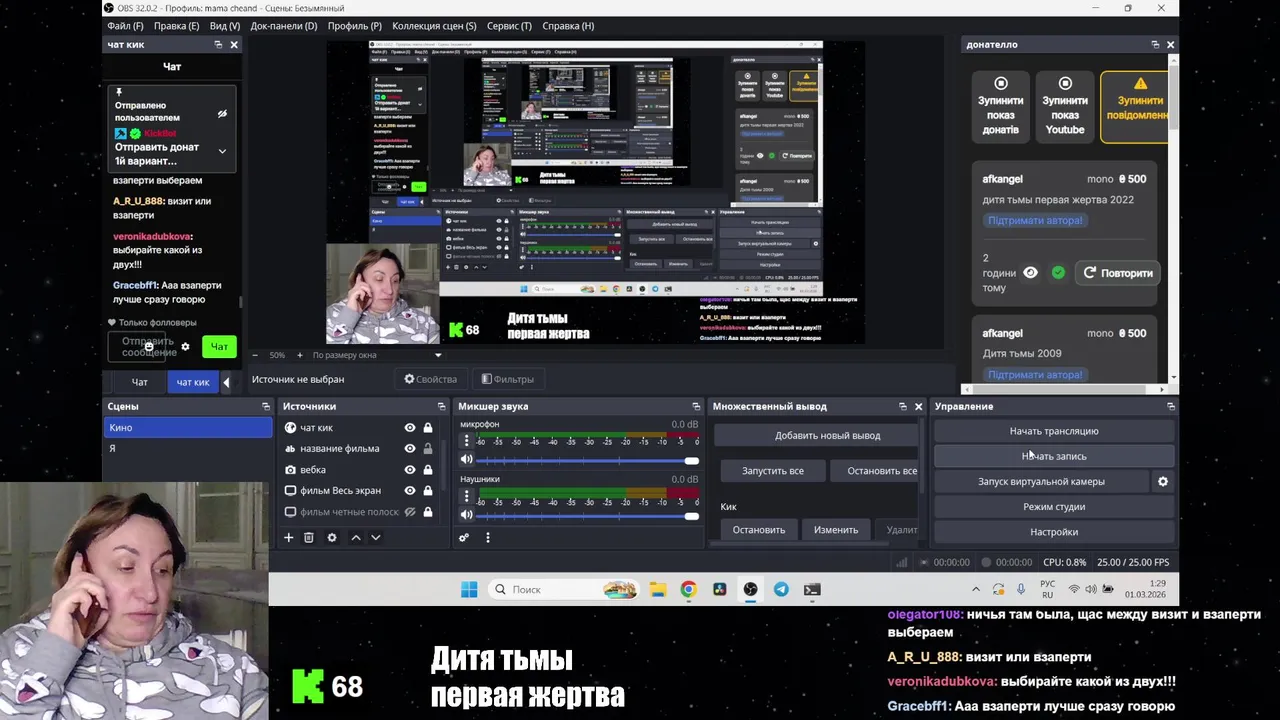
Task: Delete the selected source with the trash icon
Action: click(308, 537)
